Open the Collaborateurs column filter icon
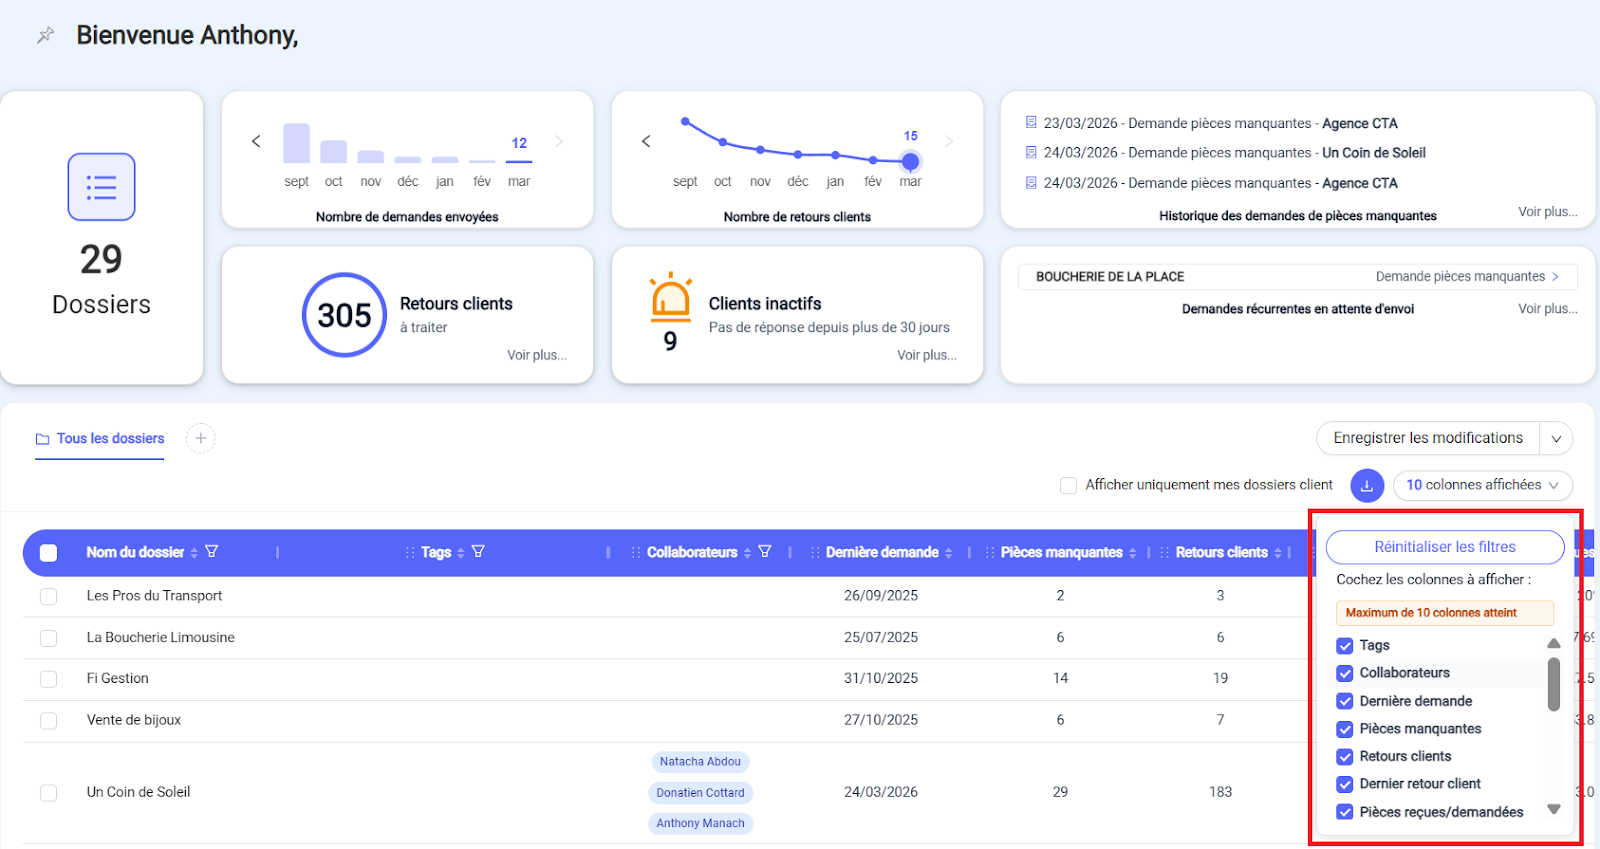Image resolution: width=1600 pixels, height=849 pixels. tap(765, 552)
